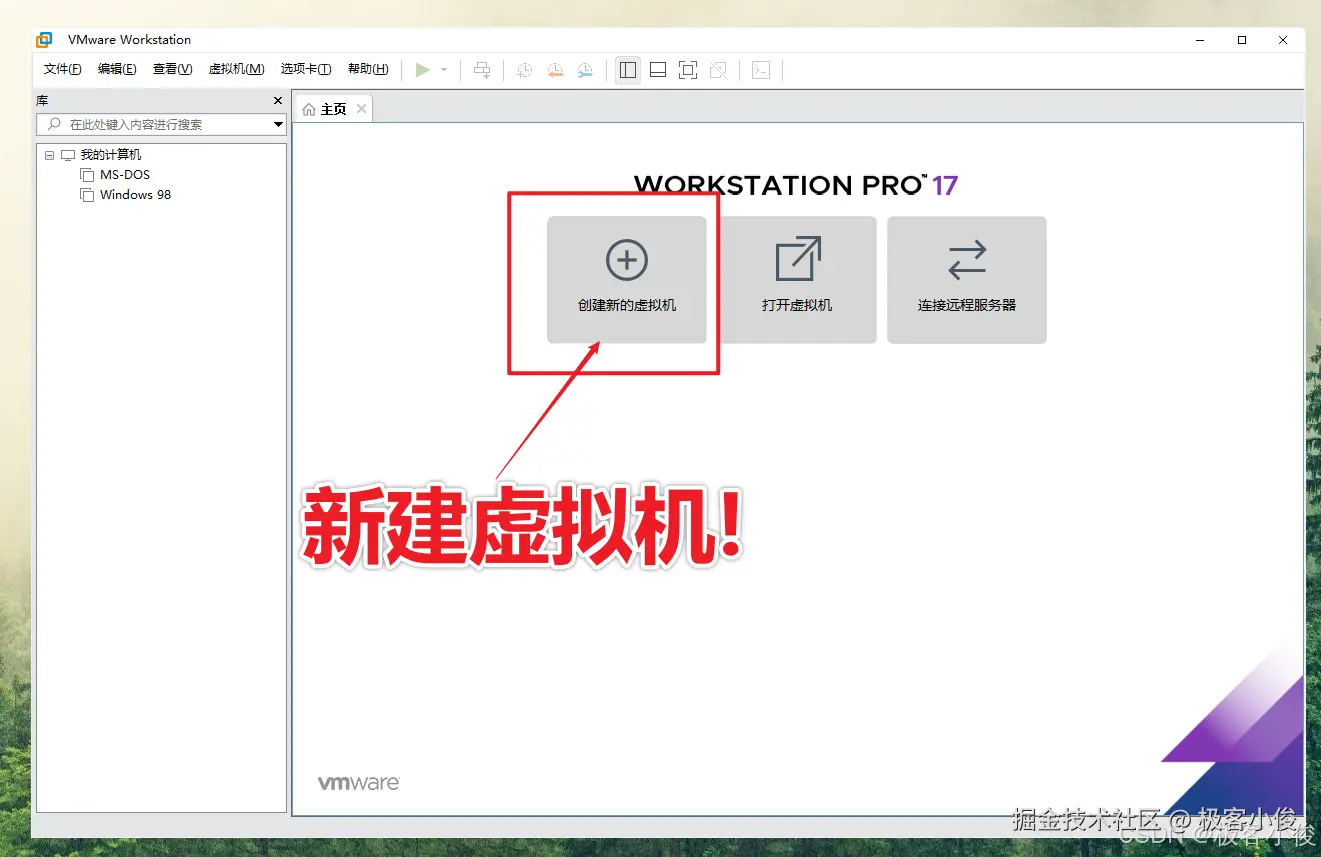Click the send Ctrl+Alt+Del toolbar icon
Screen dimensions: 1321x857
482,69
